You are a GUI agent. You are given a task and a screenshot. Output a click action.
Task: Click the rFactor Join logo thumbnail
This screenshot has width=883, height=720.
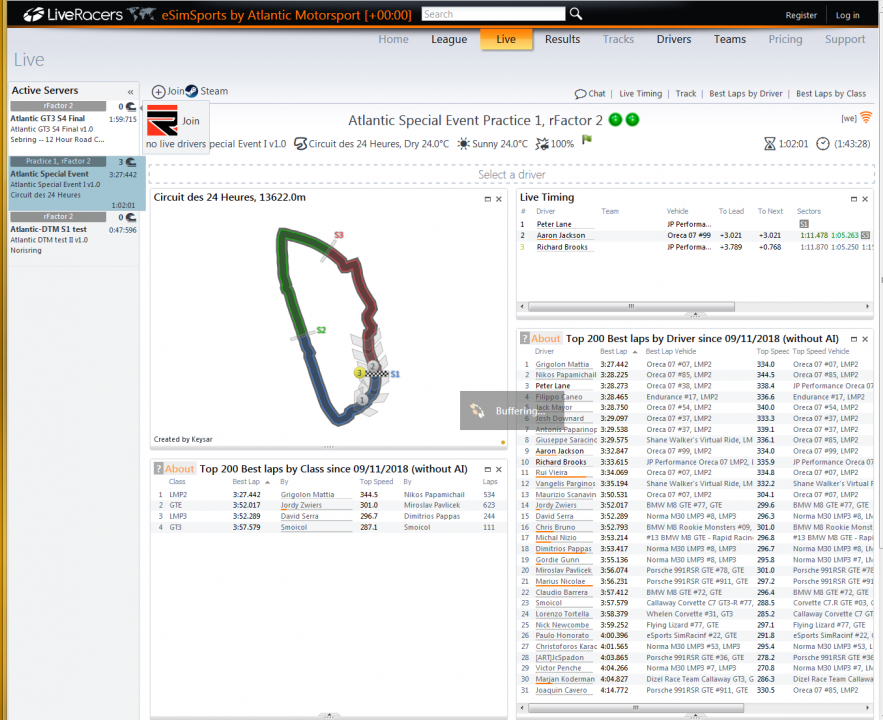(x=162, y=120)
